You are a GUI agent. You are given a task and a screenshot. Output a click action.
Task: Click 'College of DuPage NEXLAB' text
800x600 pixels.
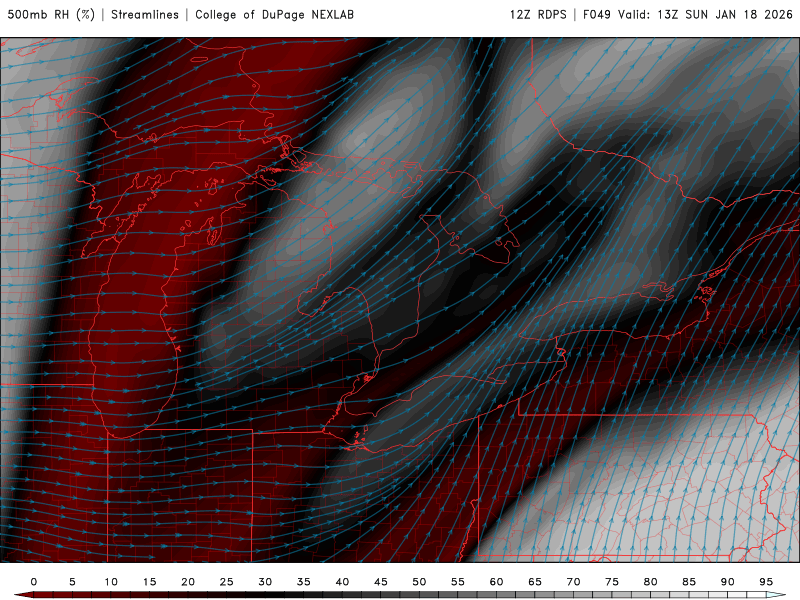coord(274,15)
